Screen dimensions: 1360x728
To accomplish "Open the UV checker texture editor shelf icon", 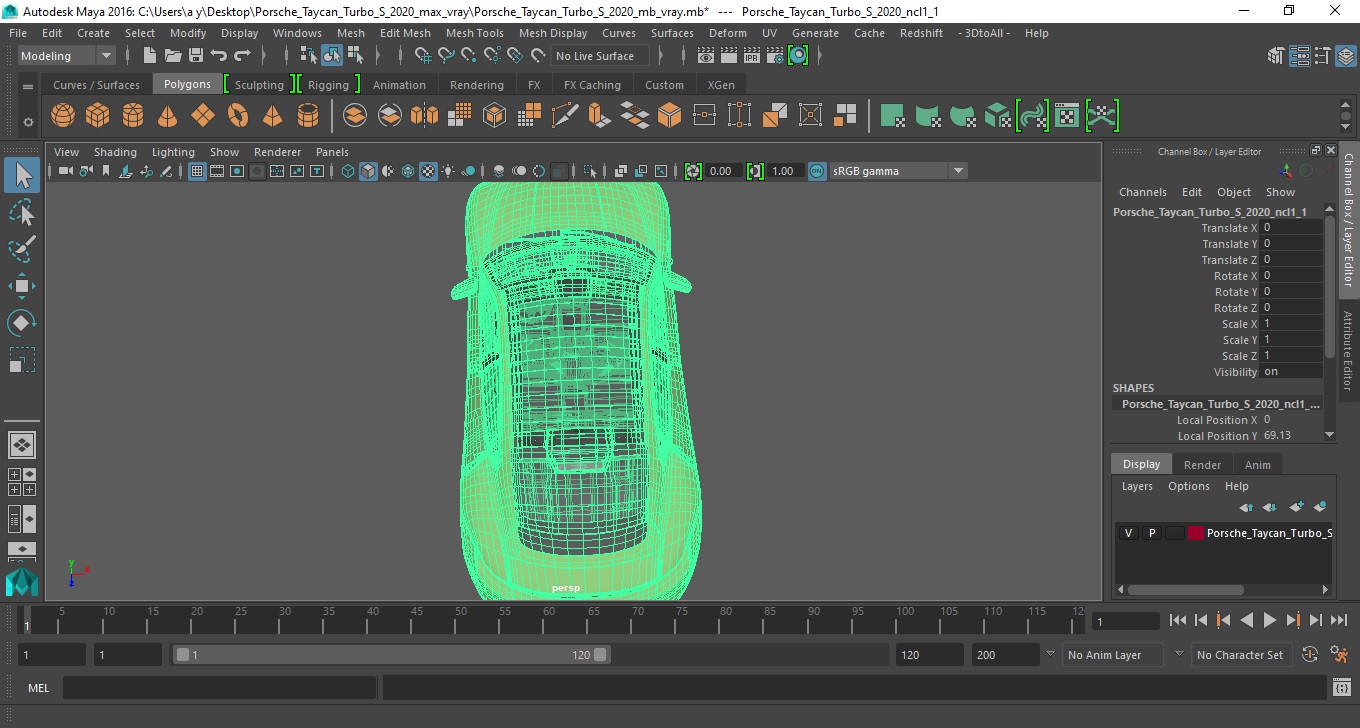I will [x=1067, y=116].
